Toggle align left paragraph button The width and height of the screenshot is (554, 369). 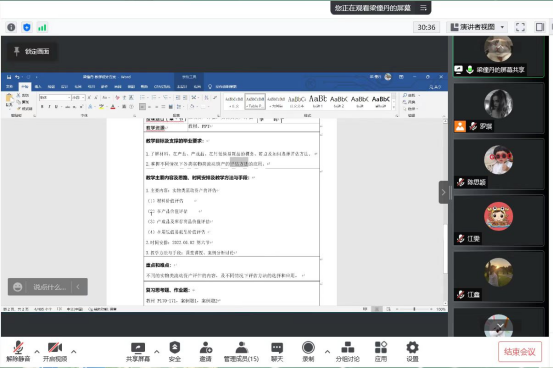pos(142,106)
